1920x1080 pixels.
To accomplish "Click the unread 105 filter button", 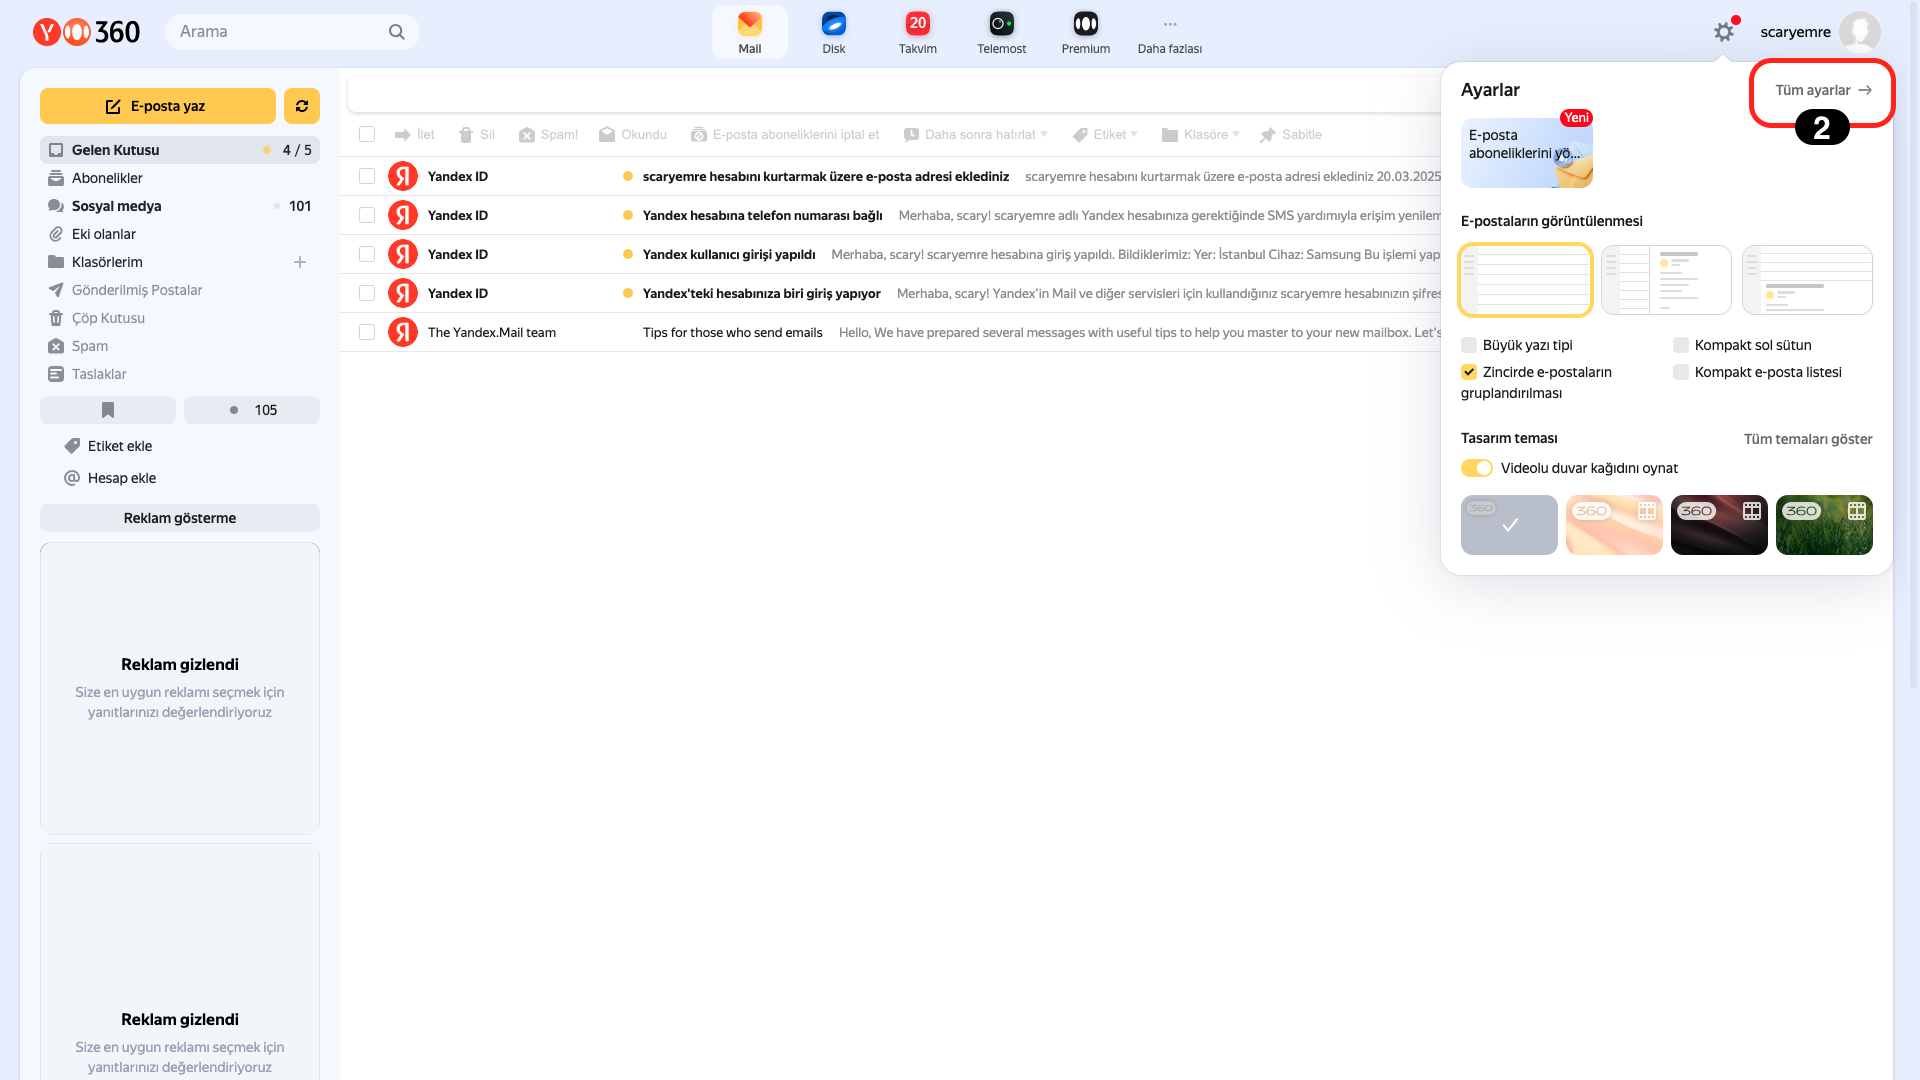I will [252, 410].
